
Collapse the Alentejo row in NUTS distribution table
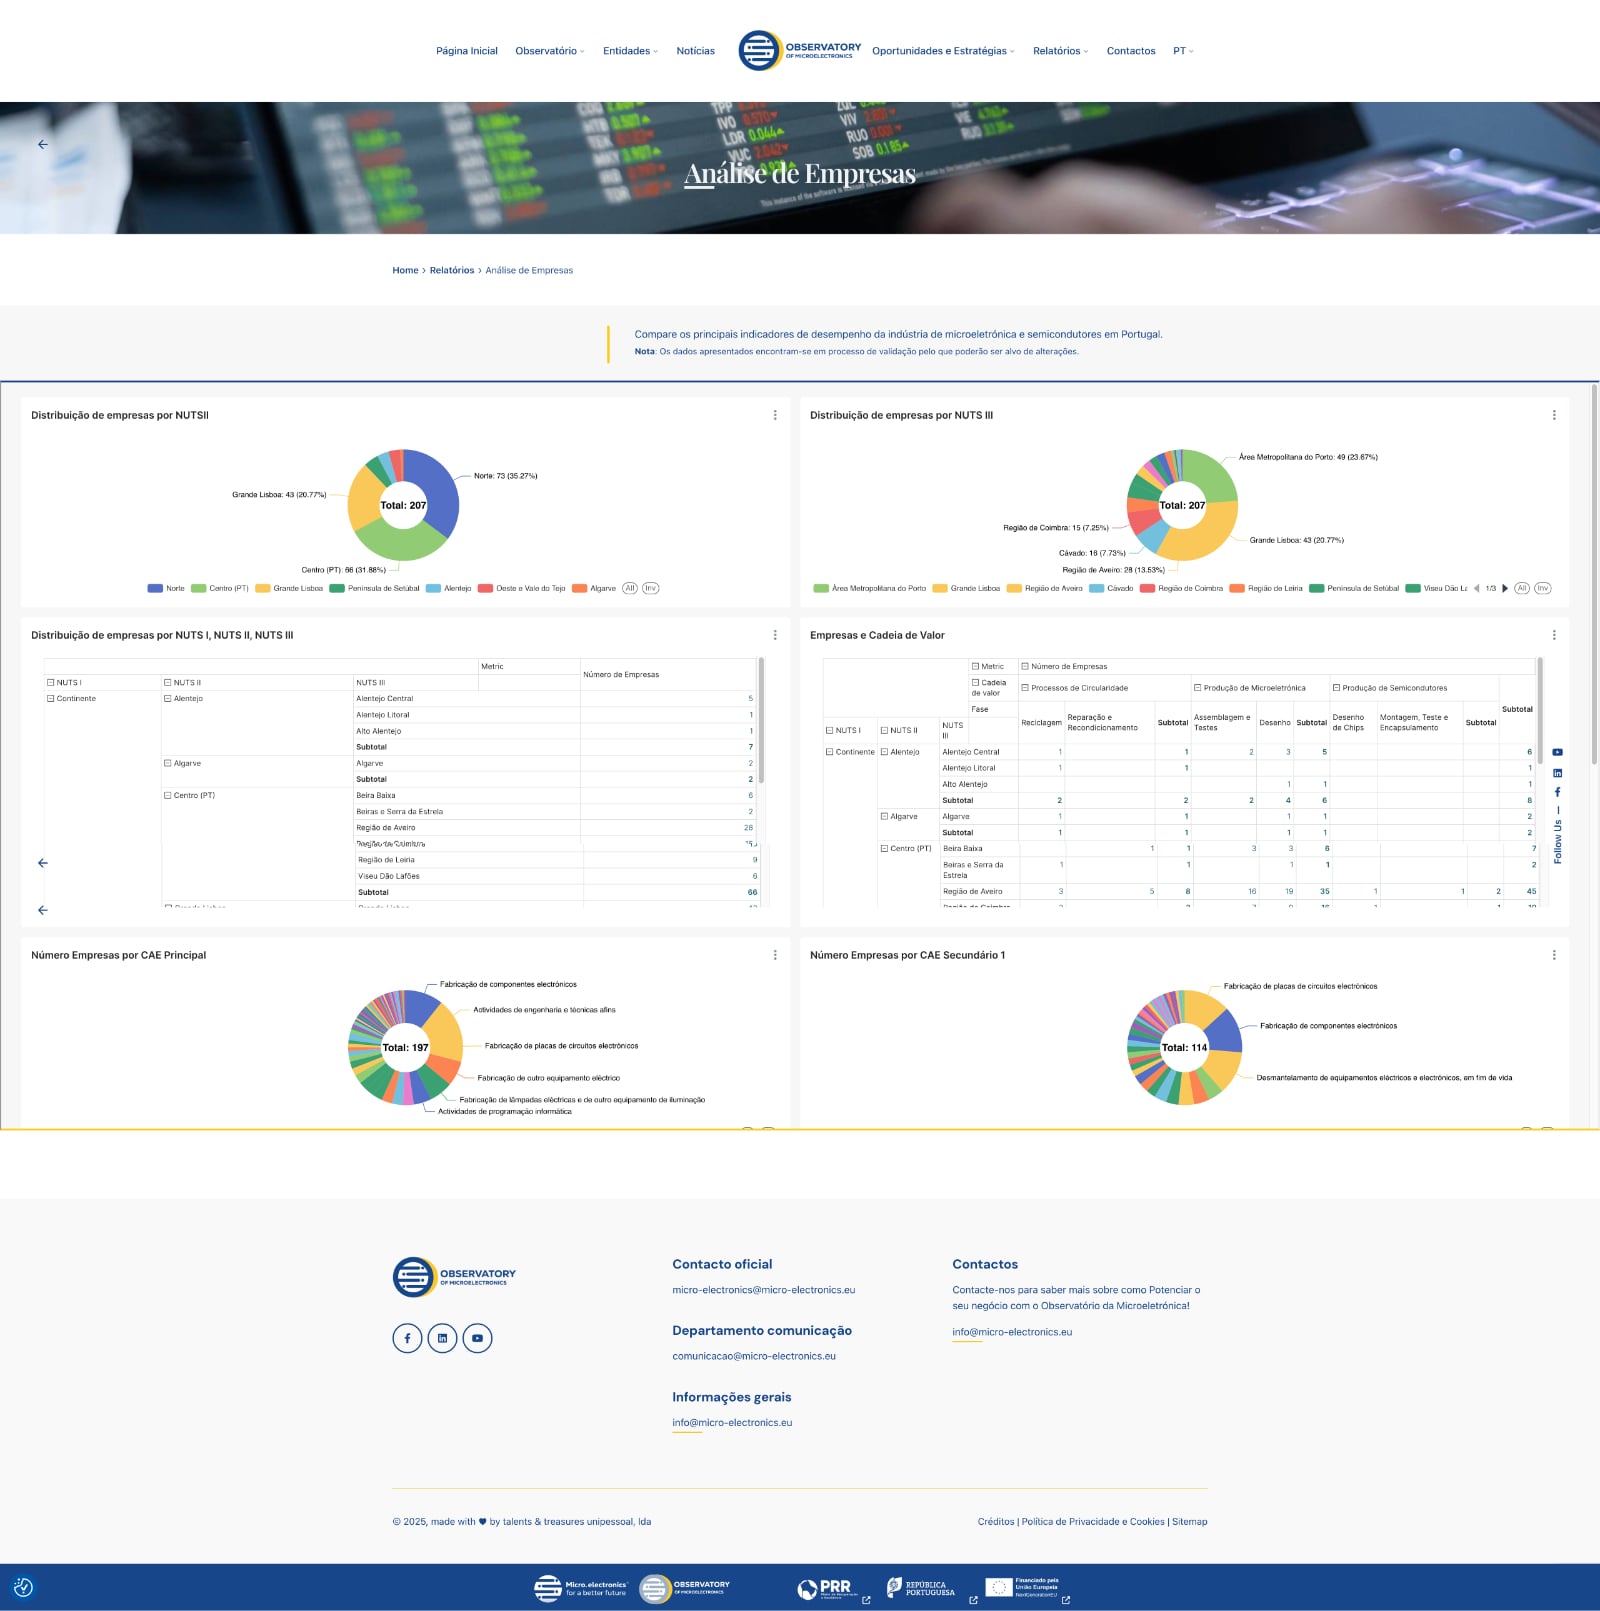coord(168,699)
